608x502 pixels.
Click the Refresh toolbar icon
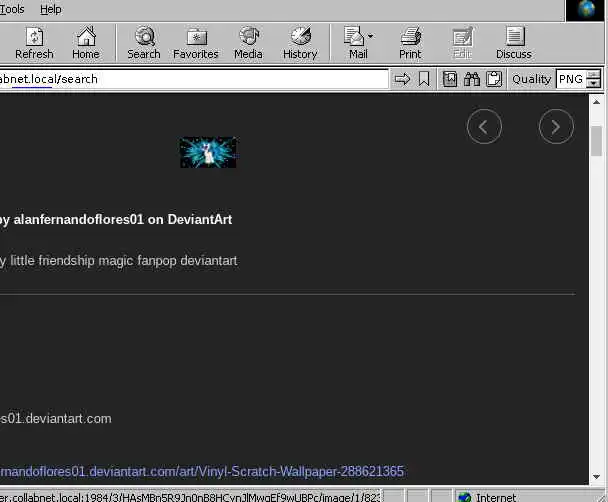[34, 43]
